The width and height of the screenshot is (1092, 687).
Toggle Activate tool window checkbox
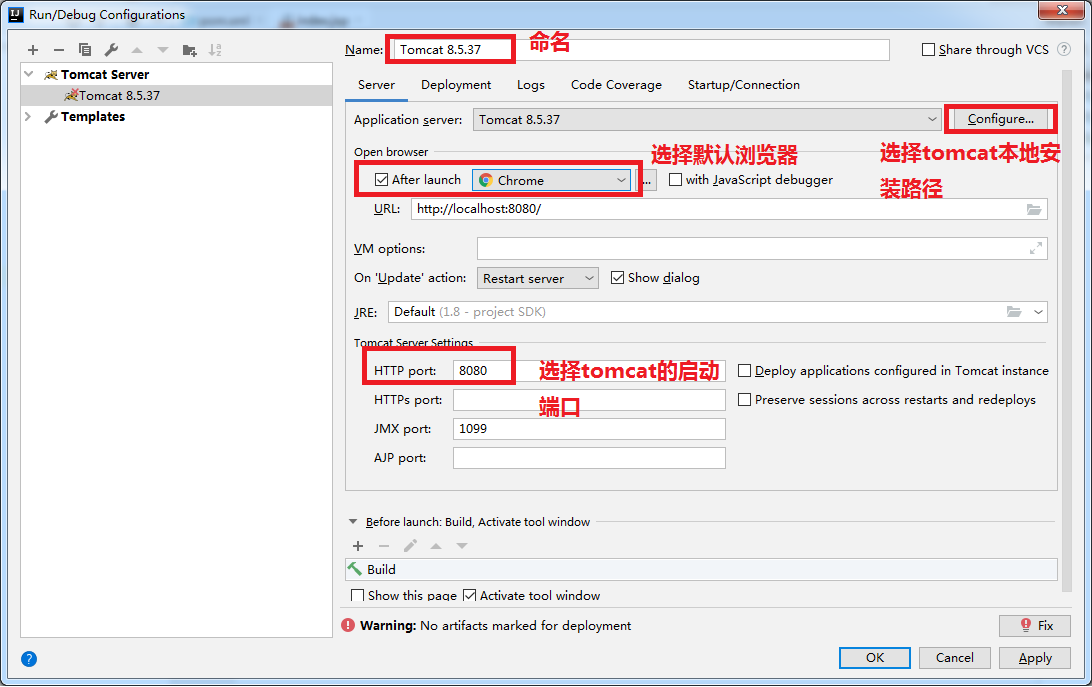469,596
